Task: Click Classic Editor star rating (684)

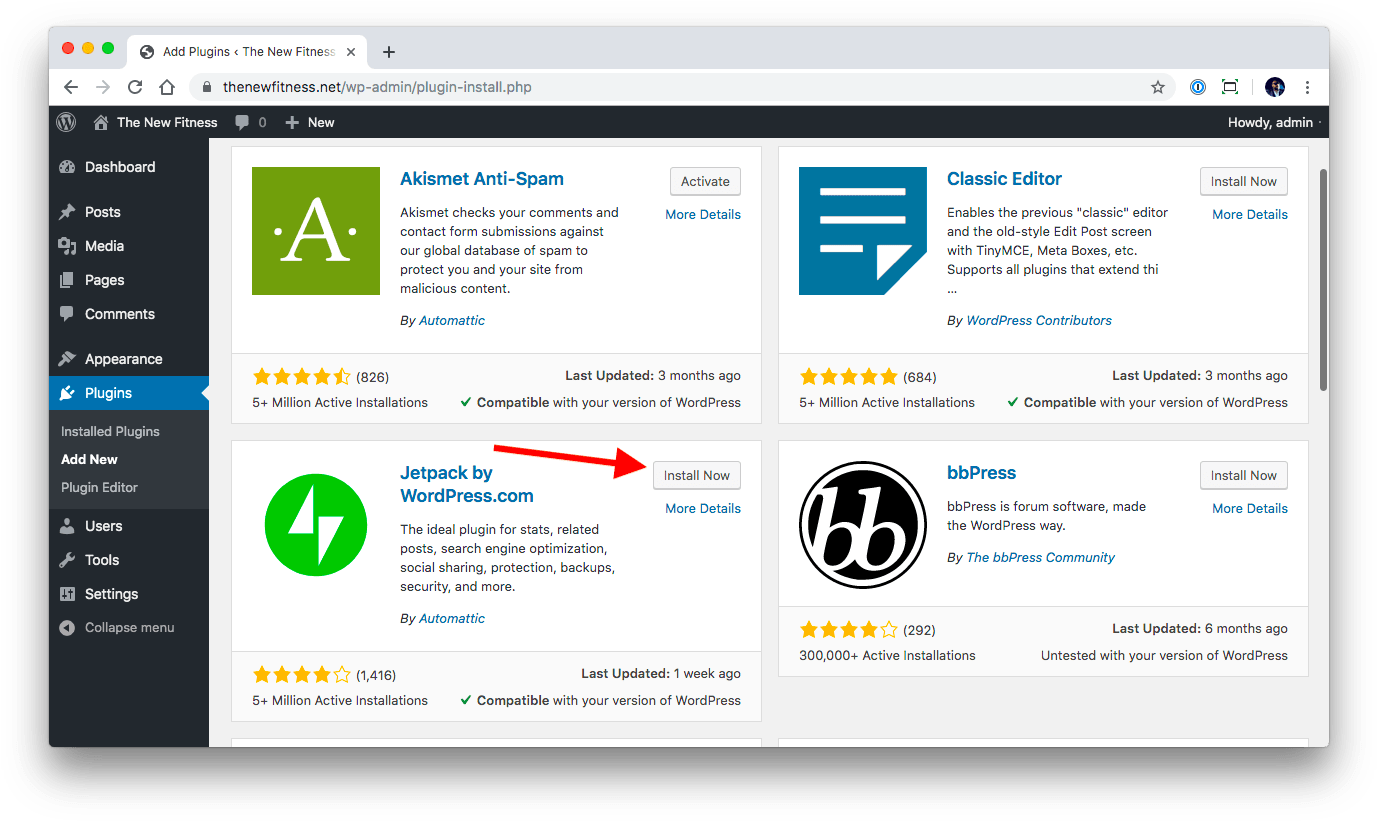Action: pyautogui.click(x=849, y=376)
